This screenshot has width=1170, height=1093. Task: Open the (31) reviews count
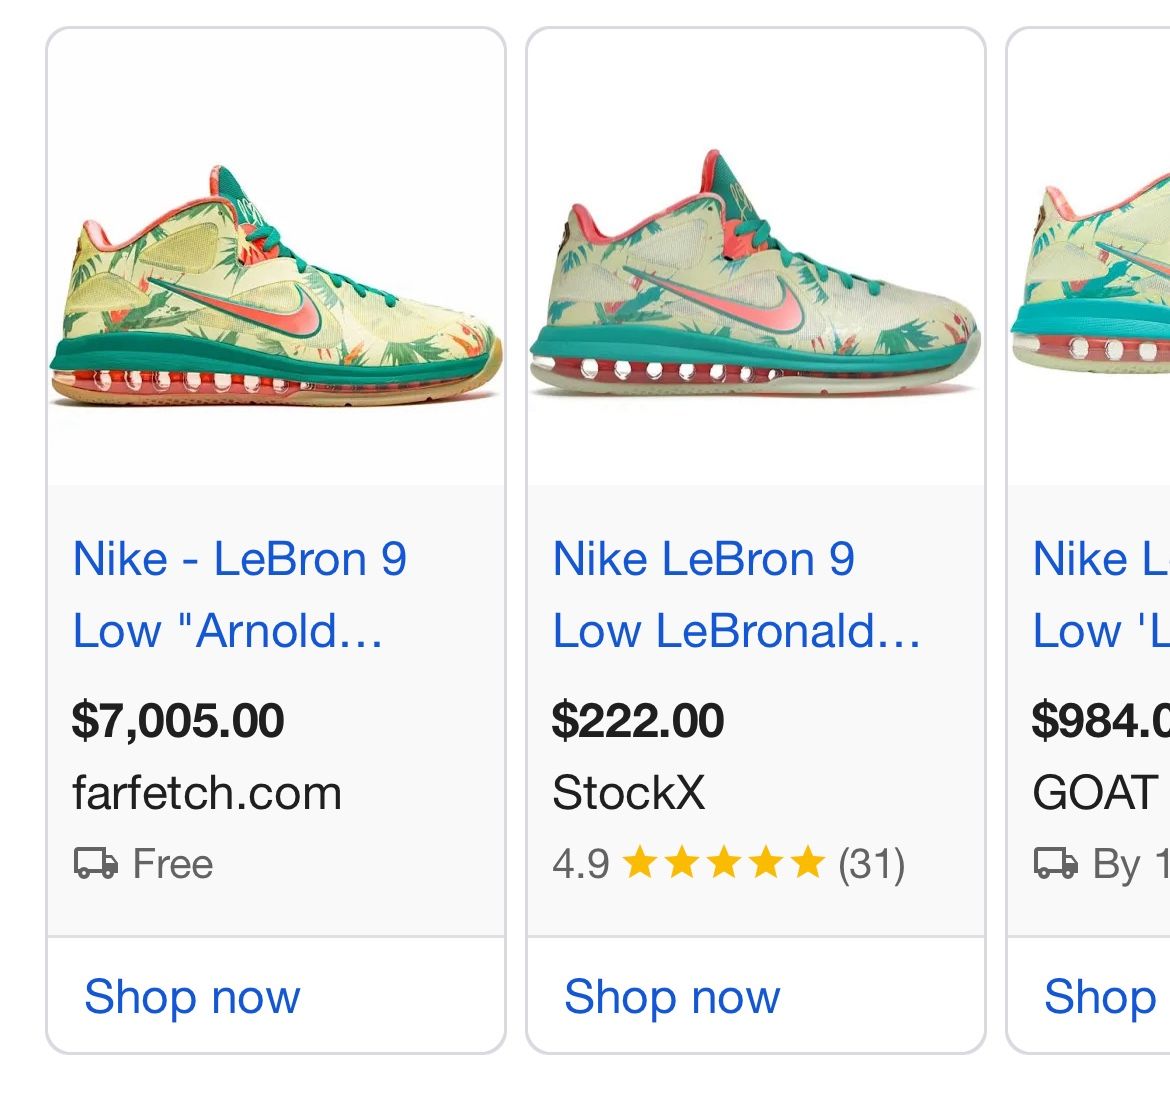tap(871, 864)
